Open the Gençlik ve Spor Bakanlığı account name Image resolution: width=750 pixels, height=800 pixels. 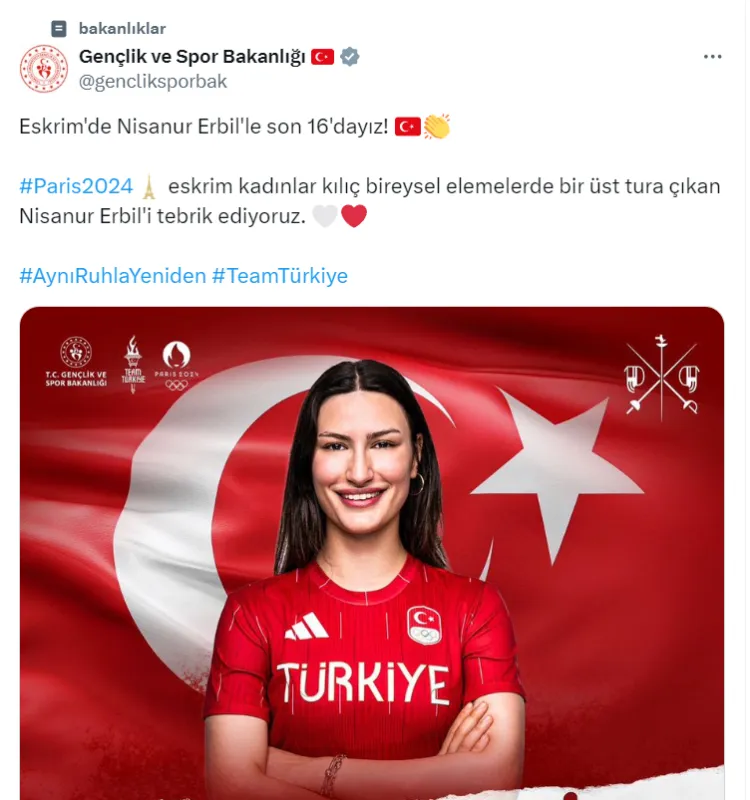(192, 57)
